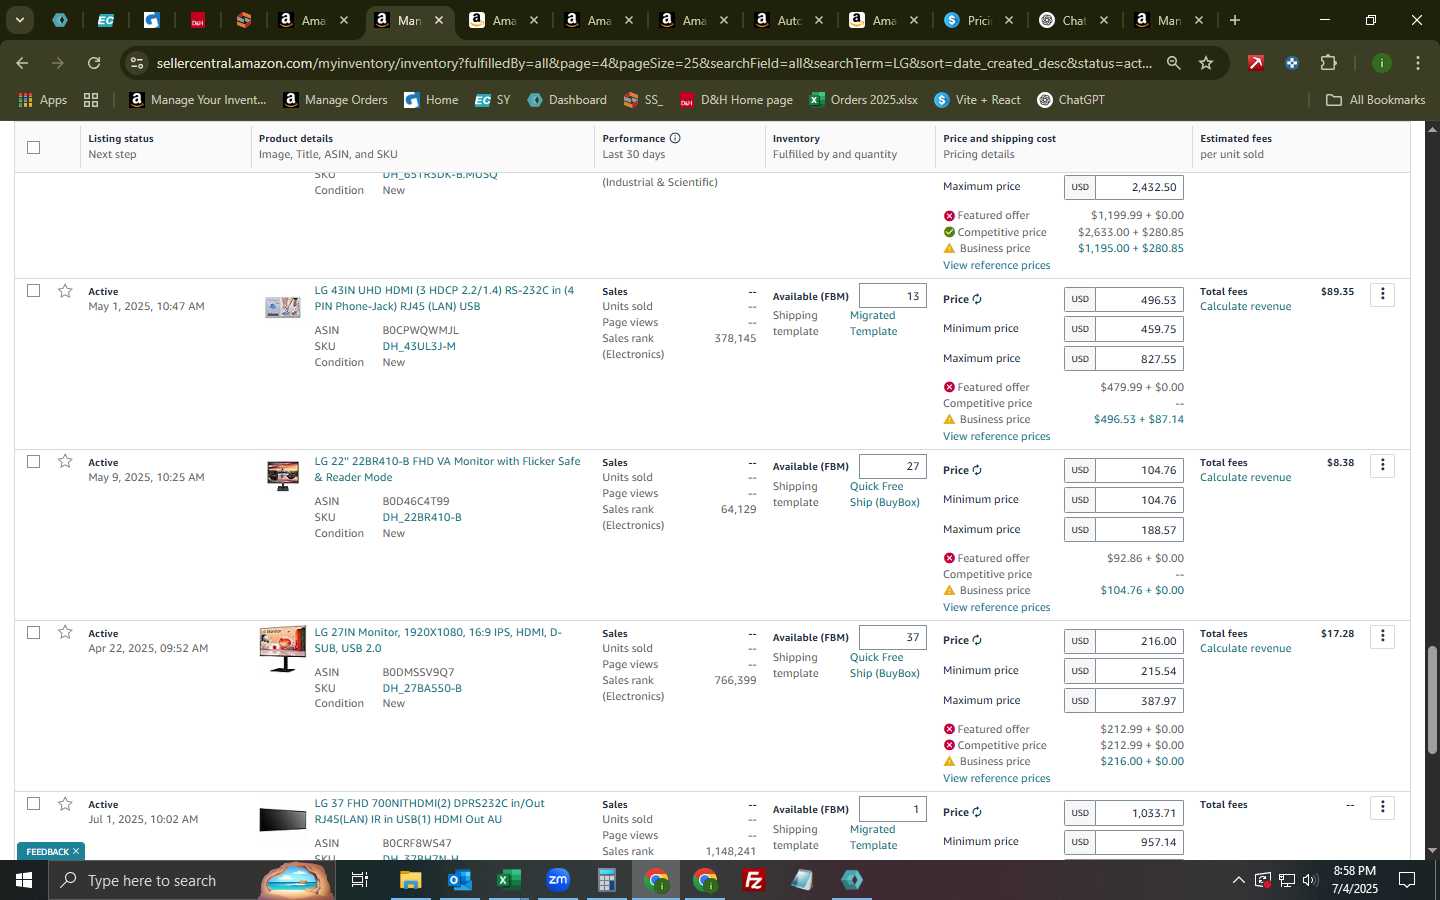1440x900 pixels.
Task: Open Task View button on taskbar
Action: click(x=359, y=880)
